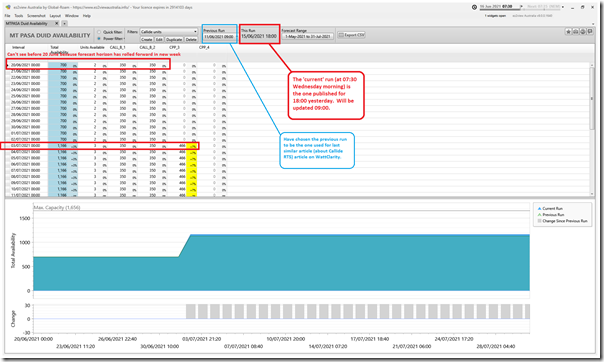Open the Window menu
This screenshot has width=604, height=362.
(72, 16)
